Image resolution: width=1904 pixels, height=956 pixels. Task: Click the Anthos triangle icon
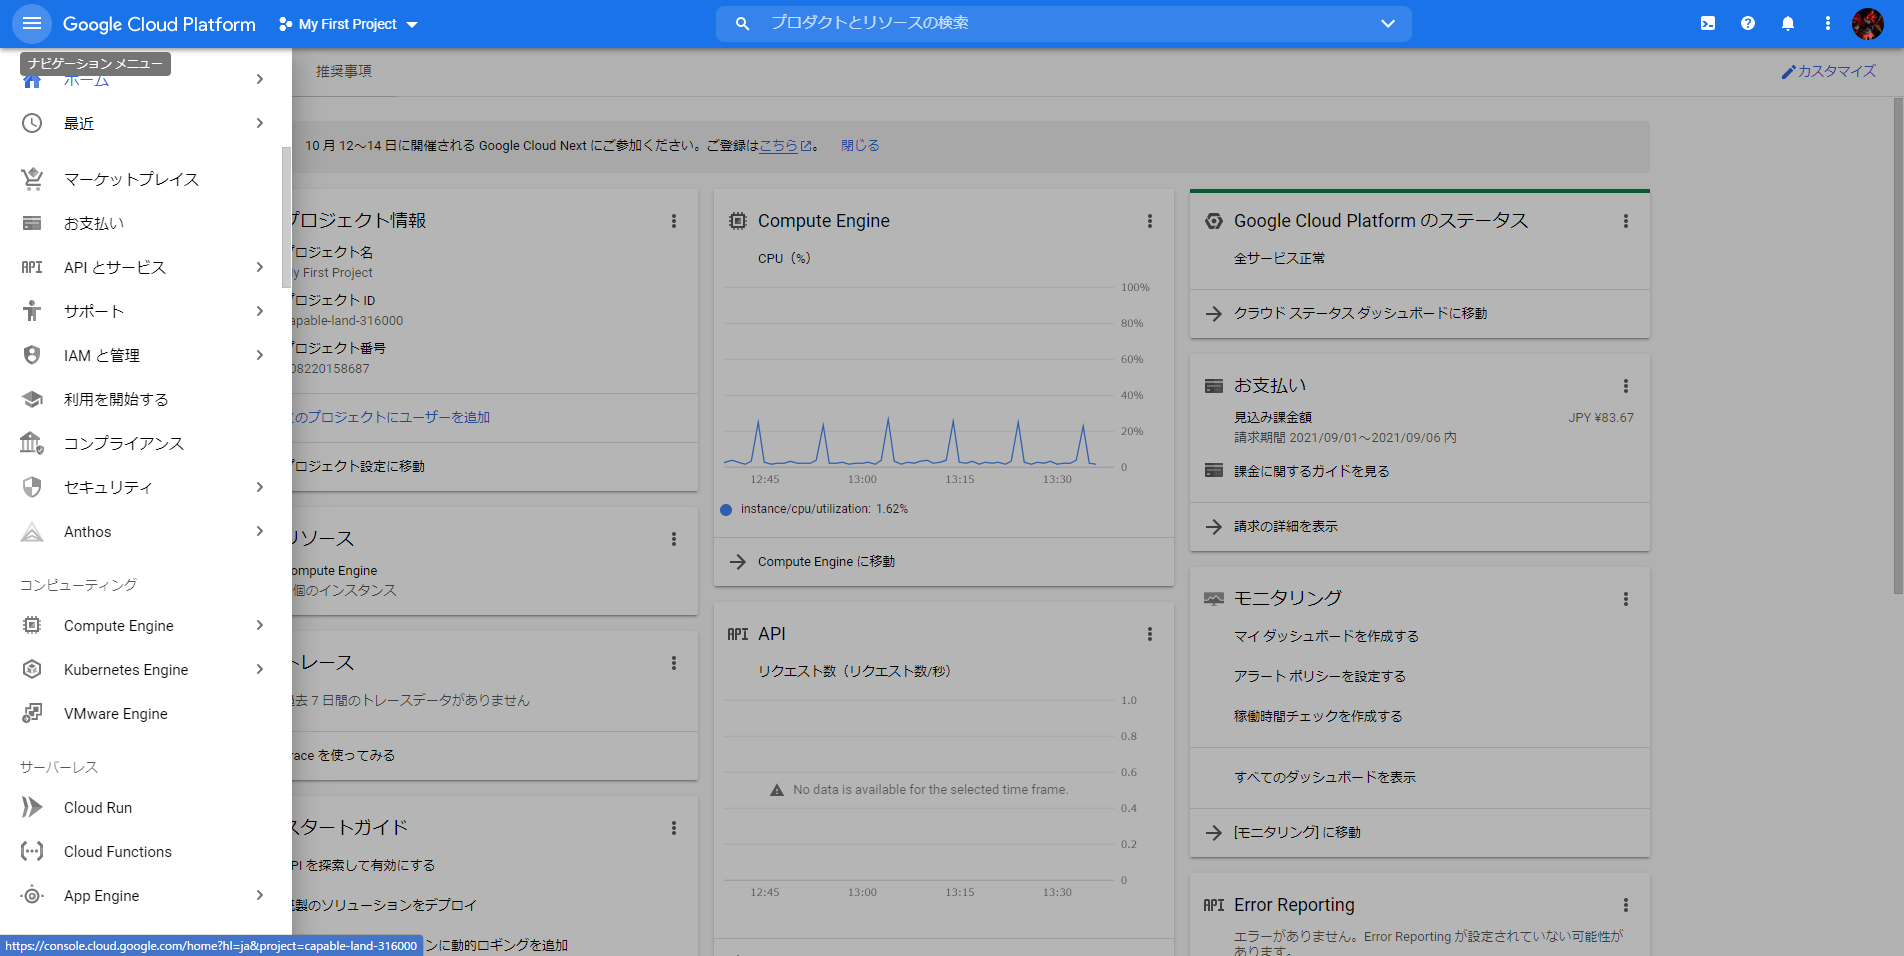(x=32, y=532)
